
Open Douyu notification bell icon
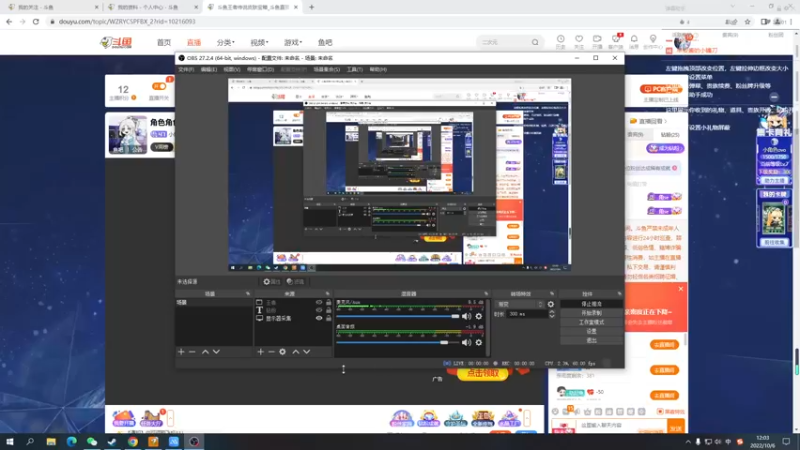coord(634,41)
